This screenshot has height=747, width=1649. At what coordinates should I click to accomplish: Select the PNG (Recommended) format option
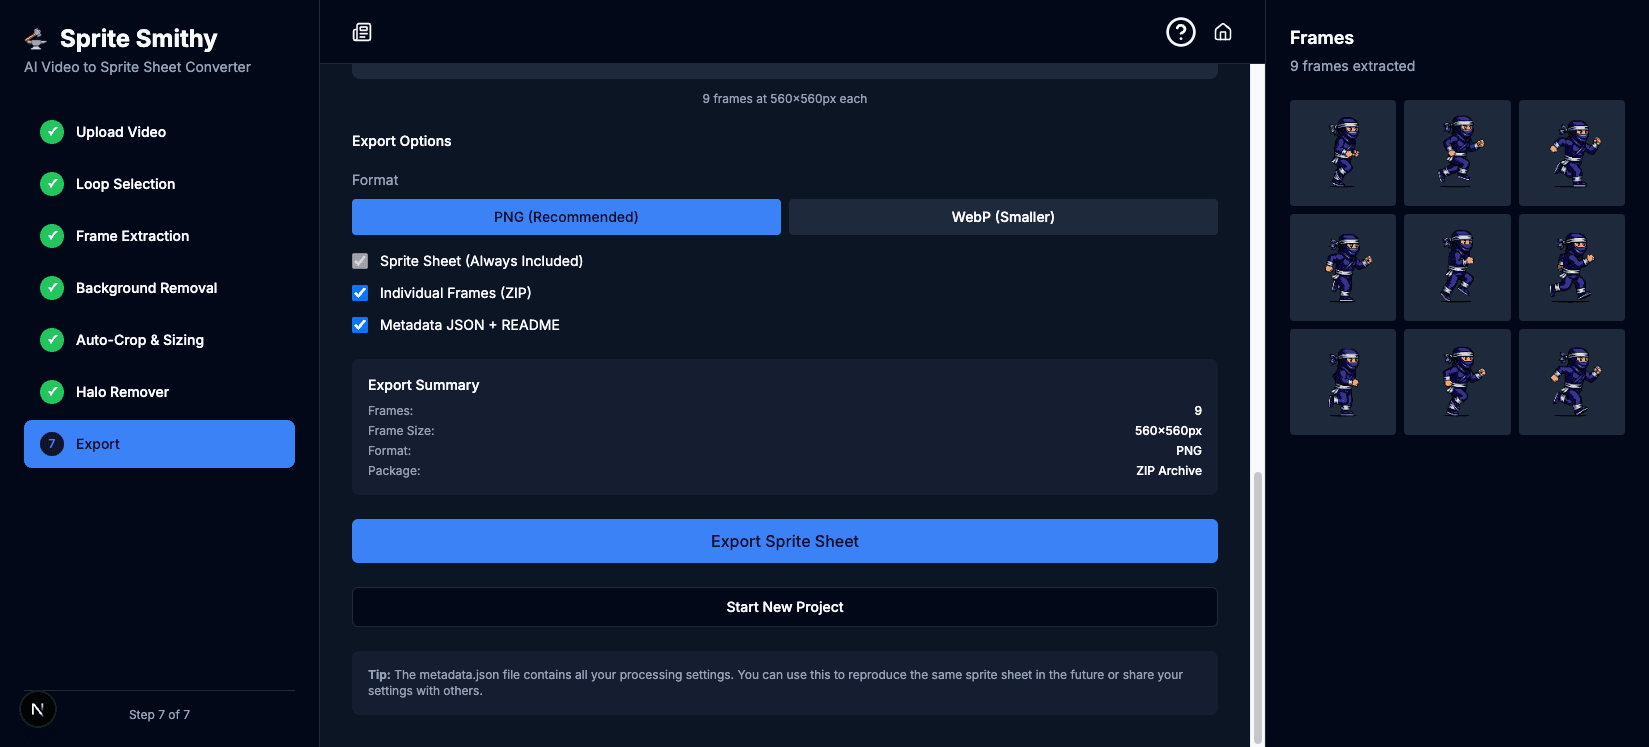(566, 217)
